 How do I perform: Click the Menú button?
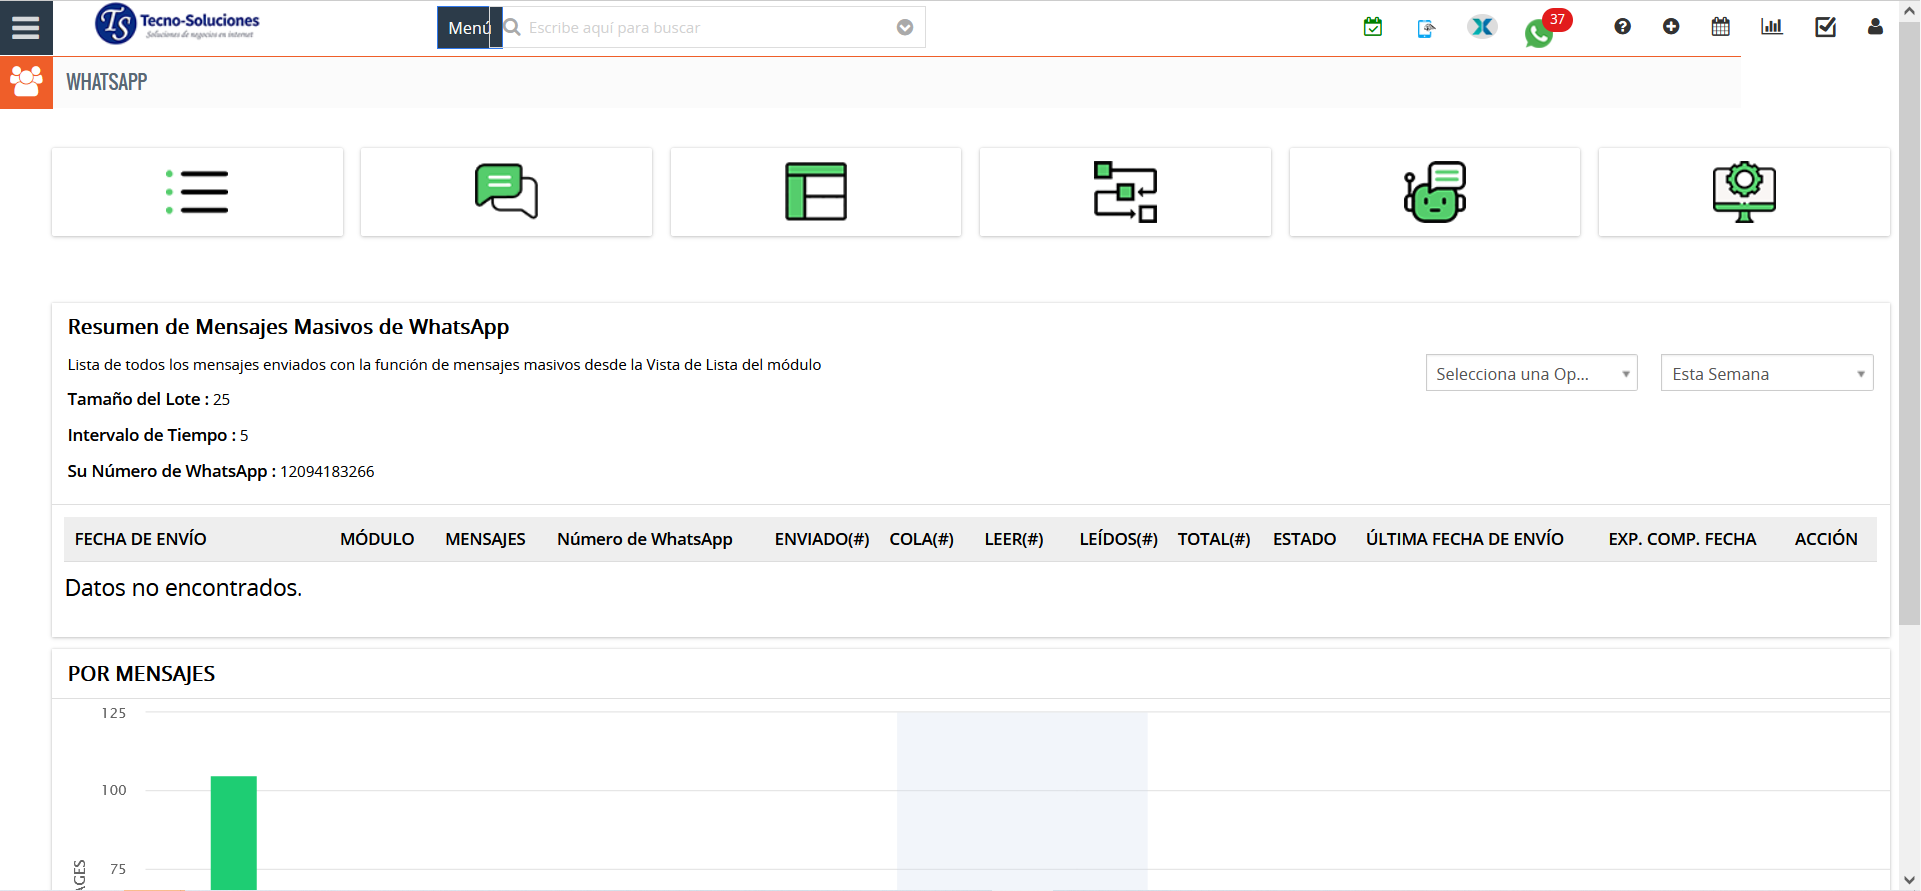[x=468, y=28]
